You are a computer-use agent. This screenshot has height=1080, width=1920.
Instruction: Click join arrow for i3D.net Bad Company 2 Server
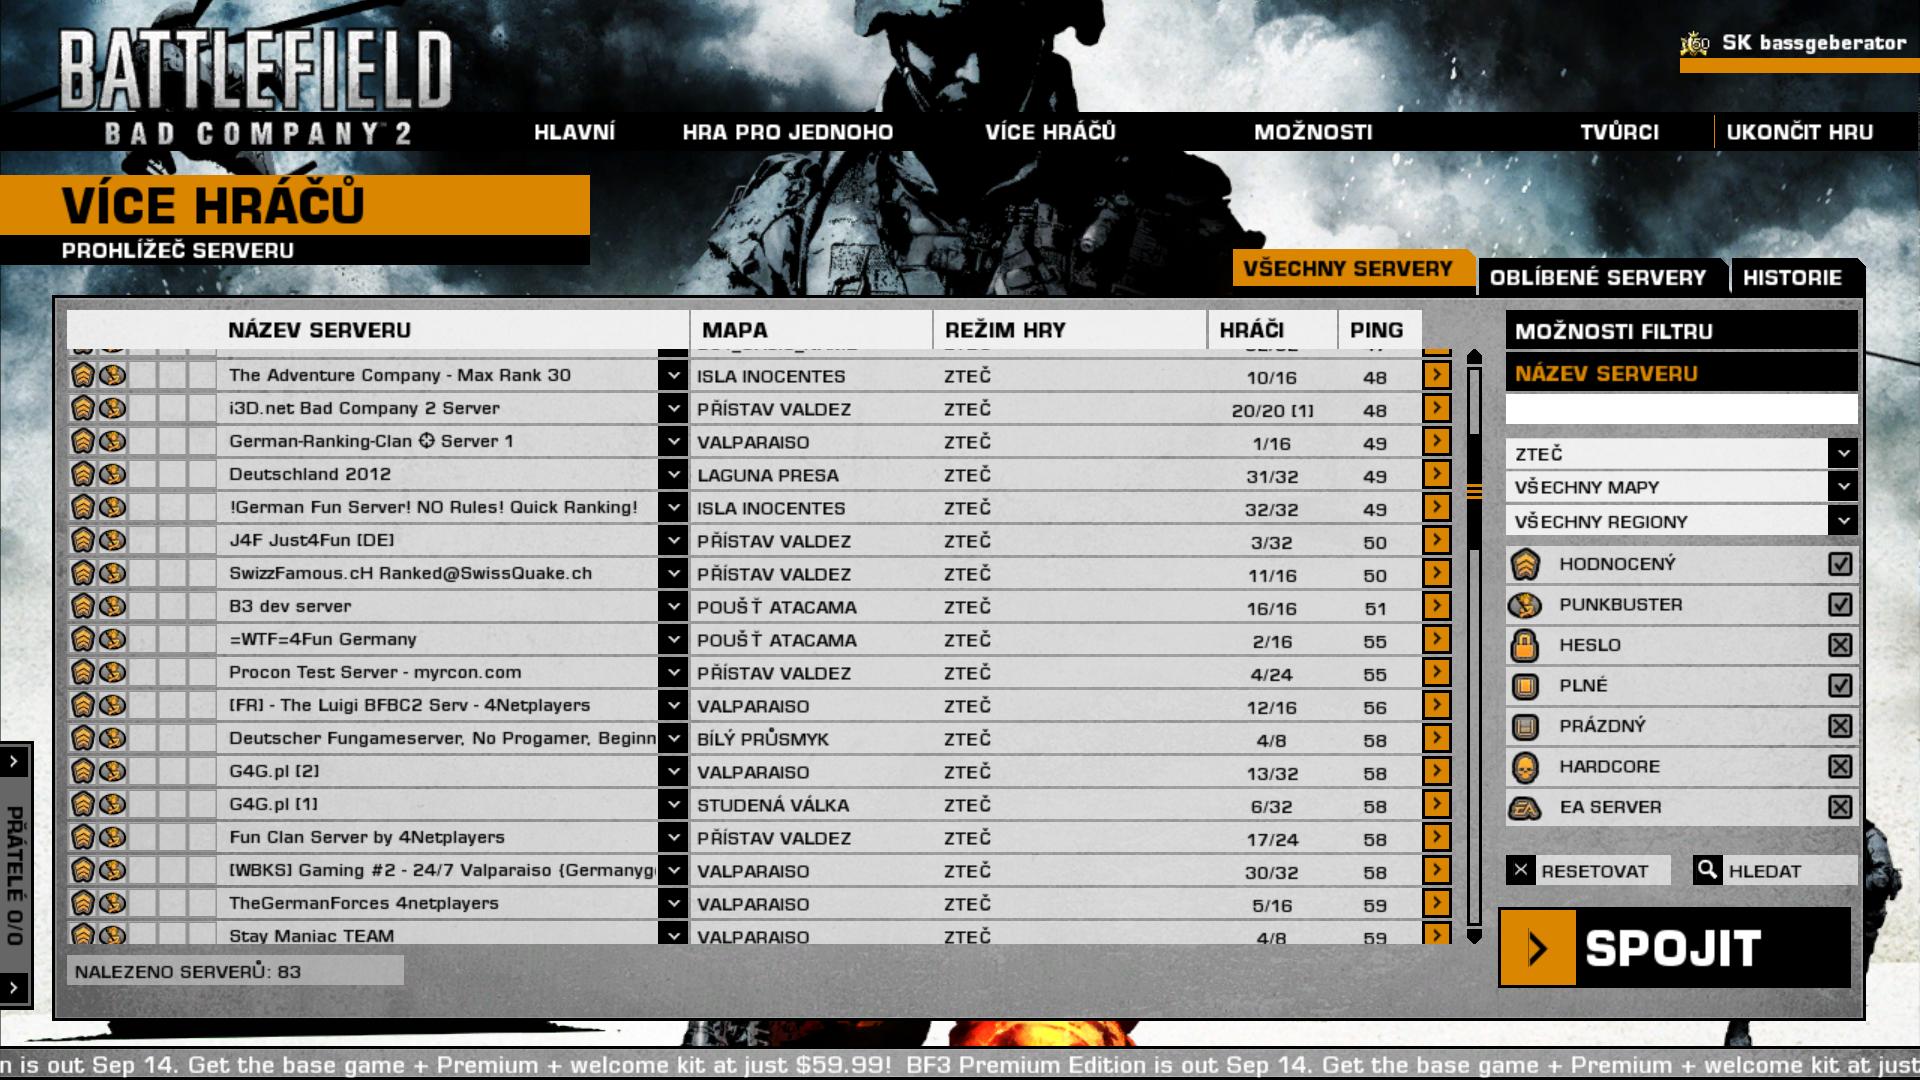click(1436, 408)
